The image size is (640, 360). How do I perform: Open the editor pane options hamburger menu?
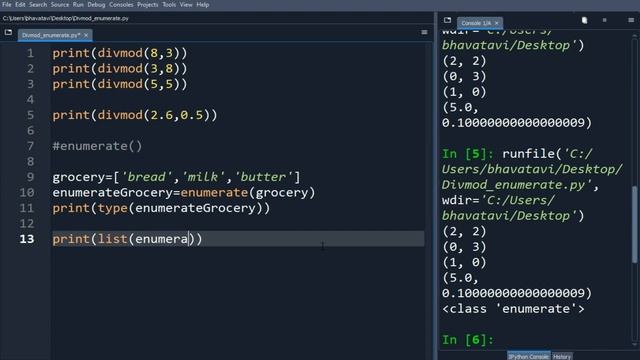coord(424,32)
